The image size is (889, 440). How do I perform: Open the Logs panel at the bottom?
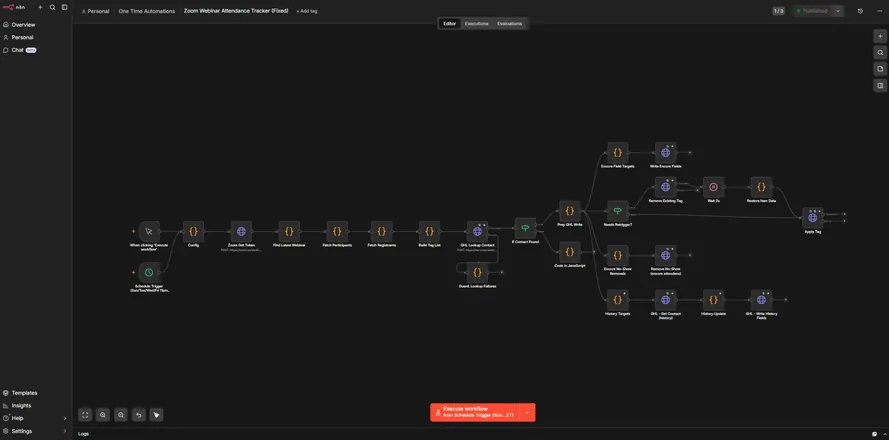[x=83, y=434]
